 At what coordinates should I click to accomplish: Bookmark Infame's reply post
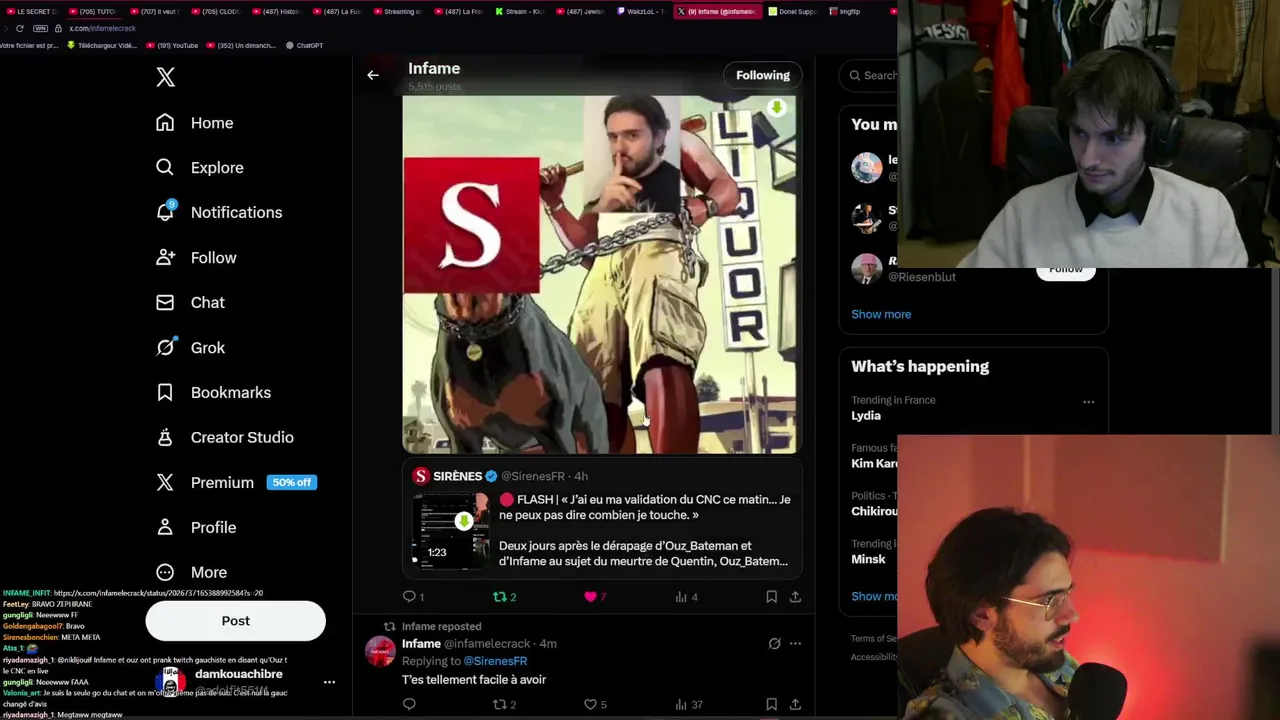click(771, 705)
